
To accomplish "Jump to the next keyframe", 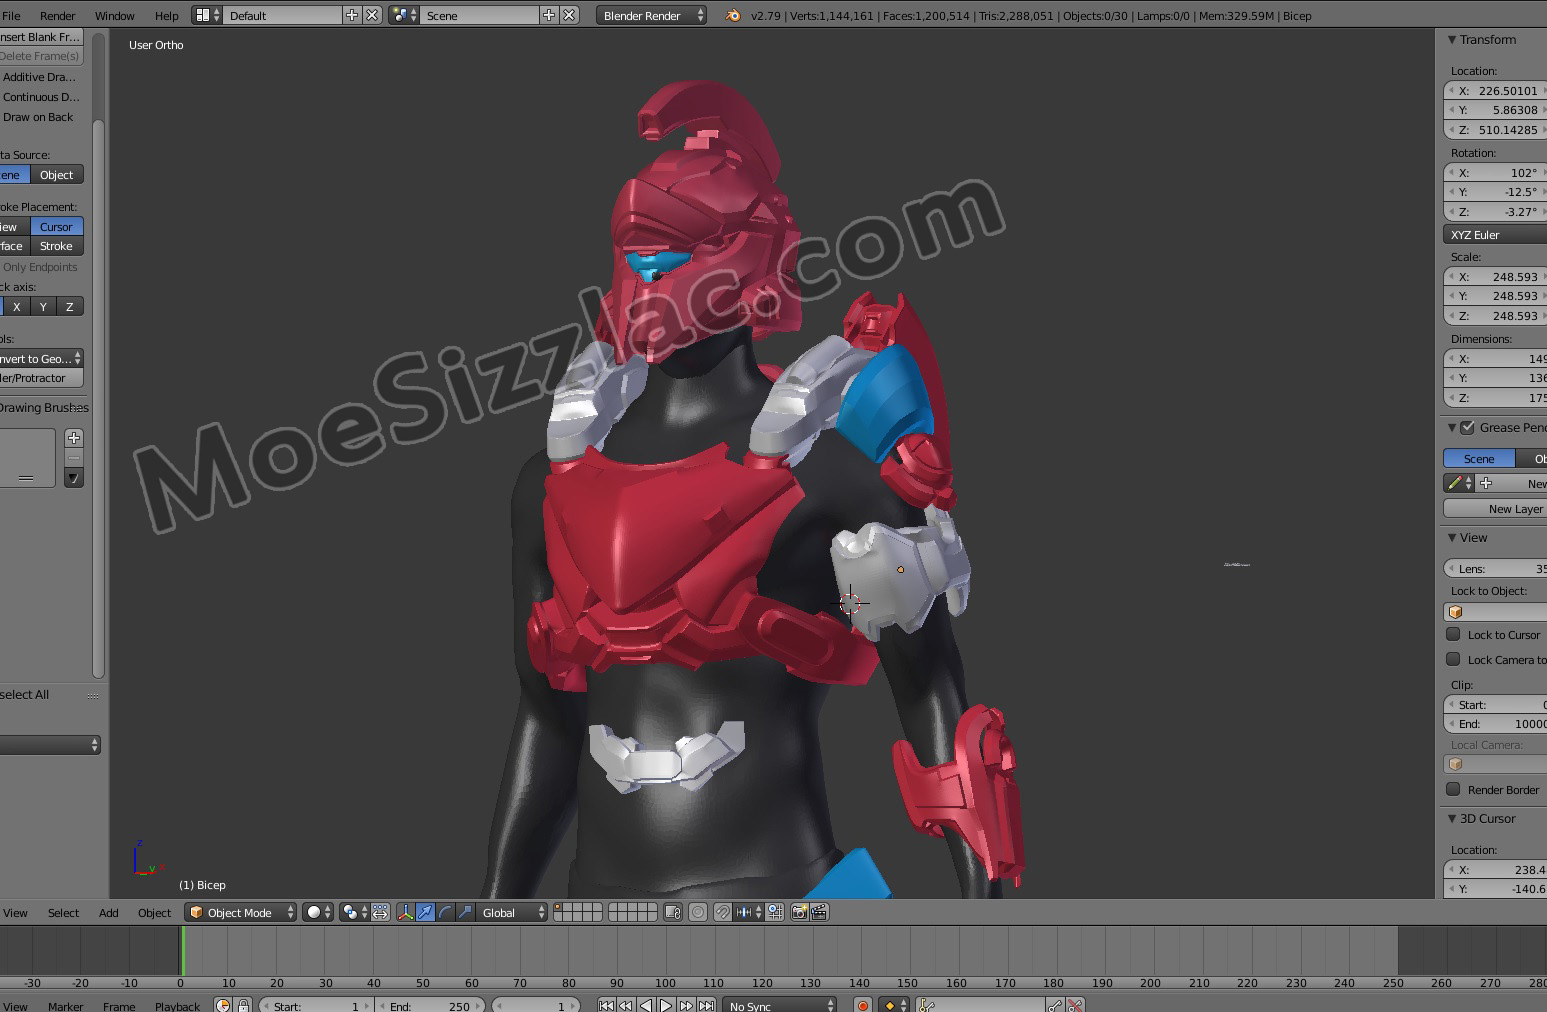I will point(686,1005).
